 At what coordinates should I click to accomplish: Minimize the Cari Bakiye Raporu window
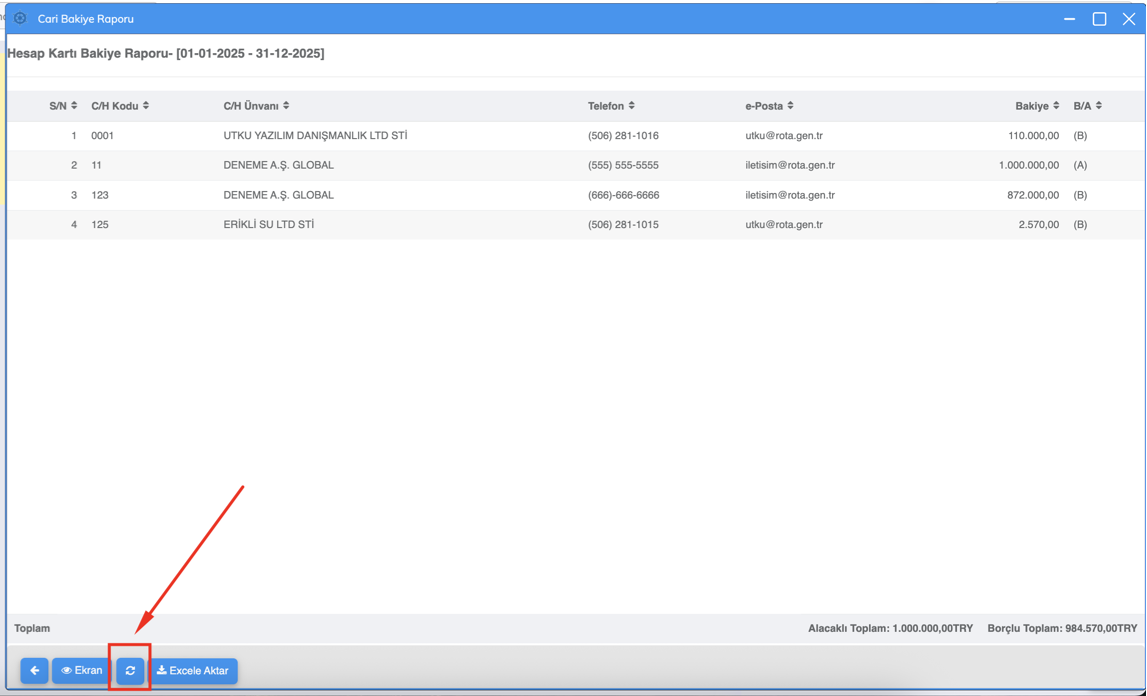click(1069, 18)
